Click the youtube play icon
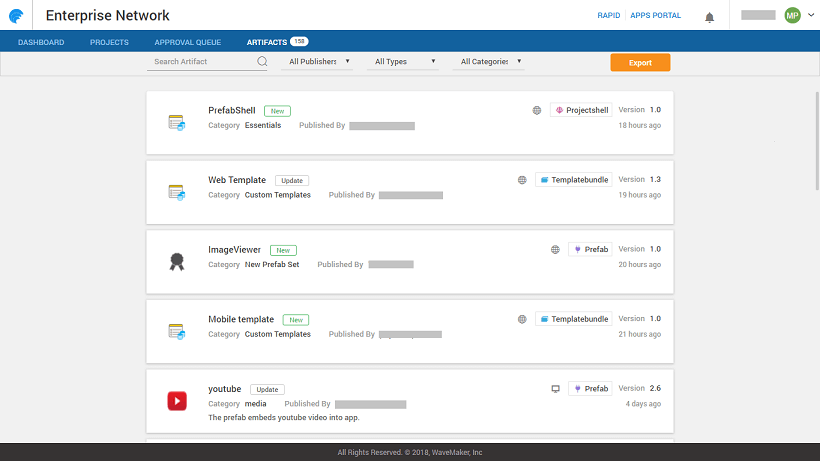820x461 pixels. pyautogui.click(x=176, y=401)
